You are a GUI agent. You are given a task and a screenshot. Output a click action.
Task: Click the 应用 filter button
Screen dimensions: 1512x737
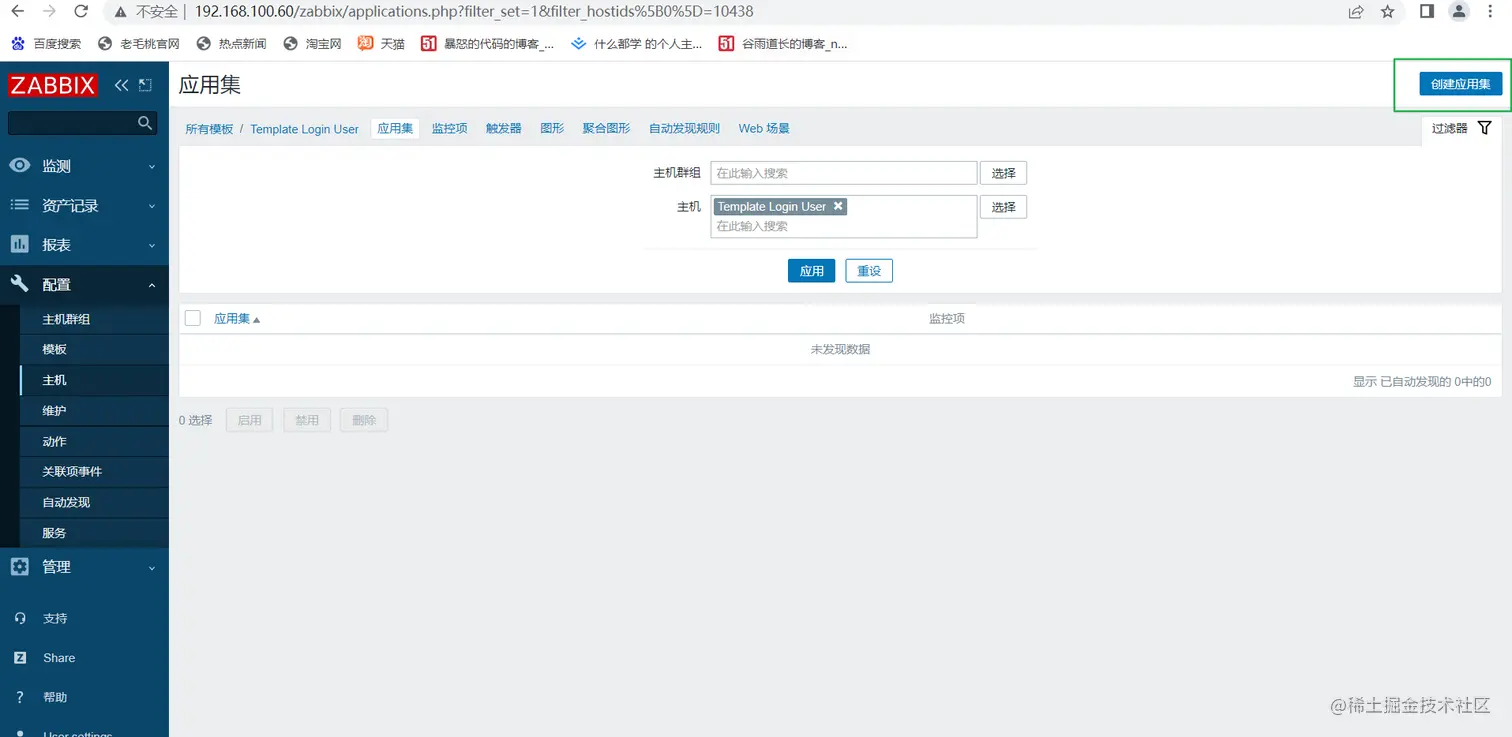(811, 271)
